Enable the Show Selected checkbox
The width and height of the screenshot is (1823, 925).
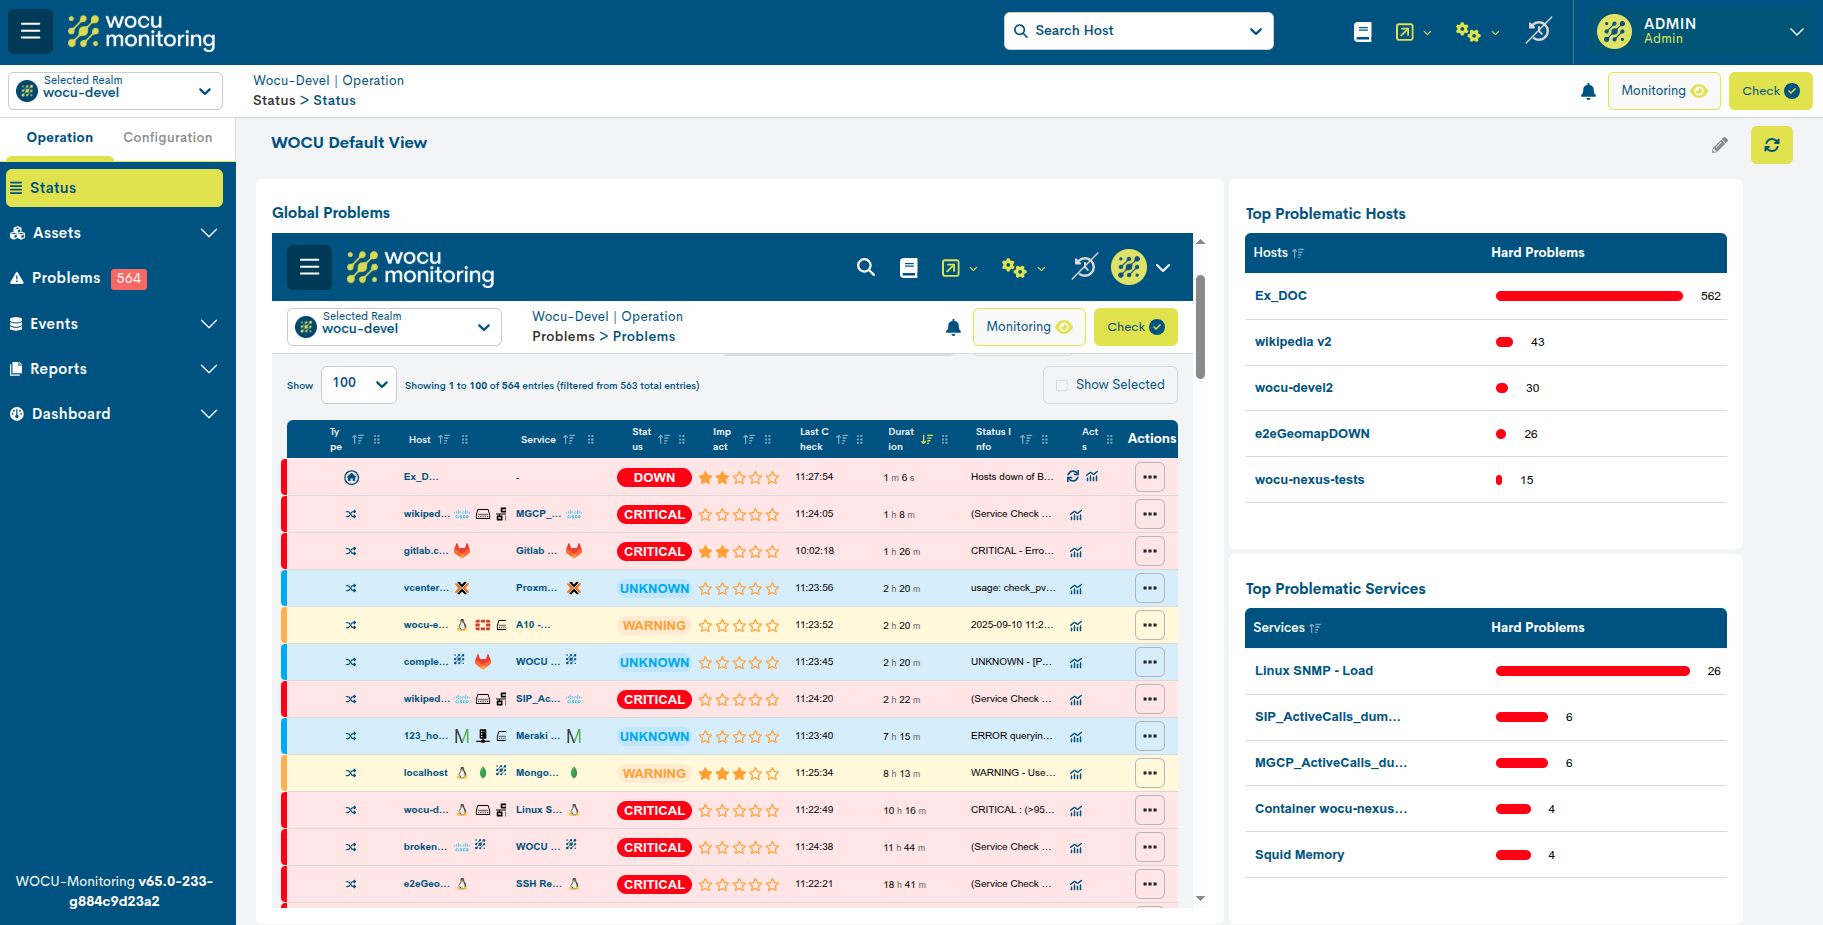1062,385
